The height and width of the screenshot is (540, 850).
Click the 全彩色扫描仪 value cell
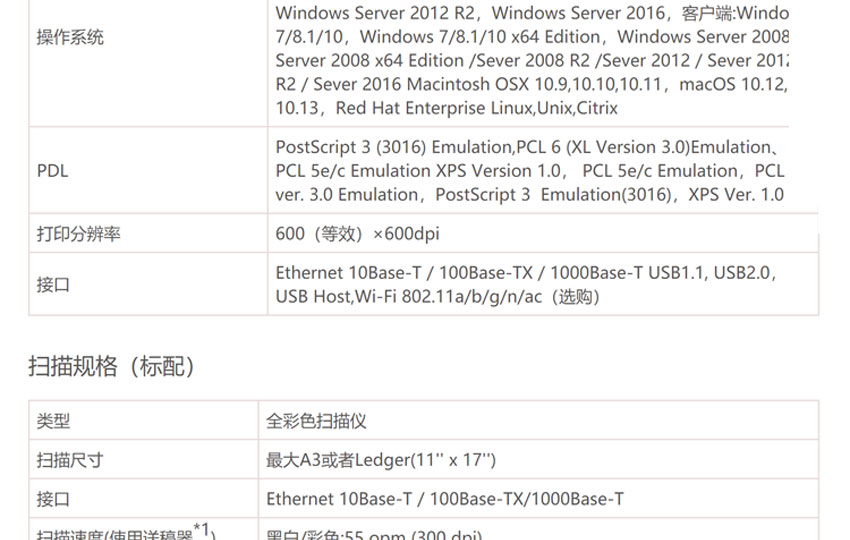[316, 421]
